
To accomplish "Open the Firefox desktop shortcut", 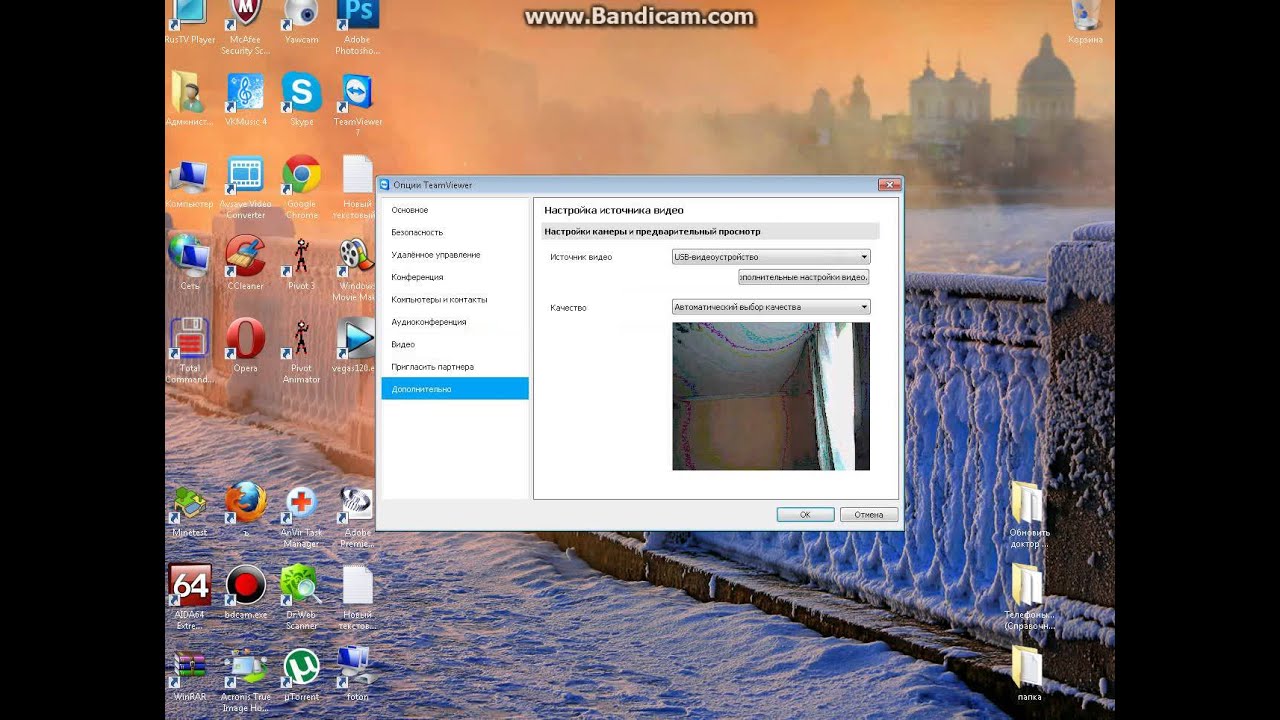I will click(x=245, y=508).
